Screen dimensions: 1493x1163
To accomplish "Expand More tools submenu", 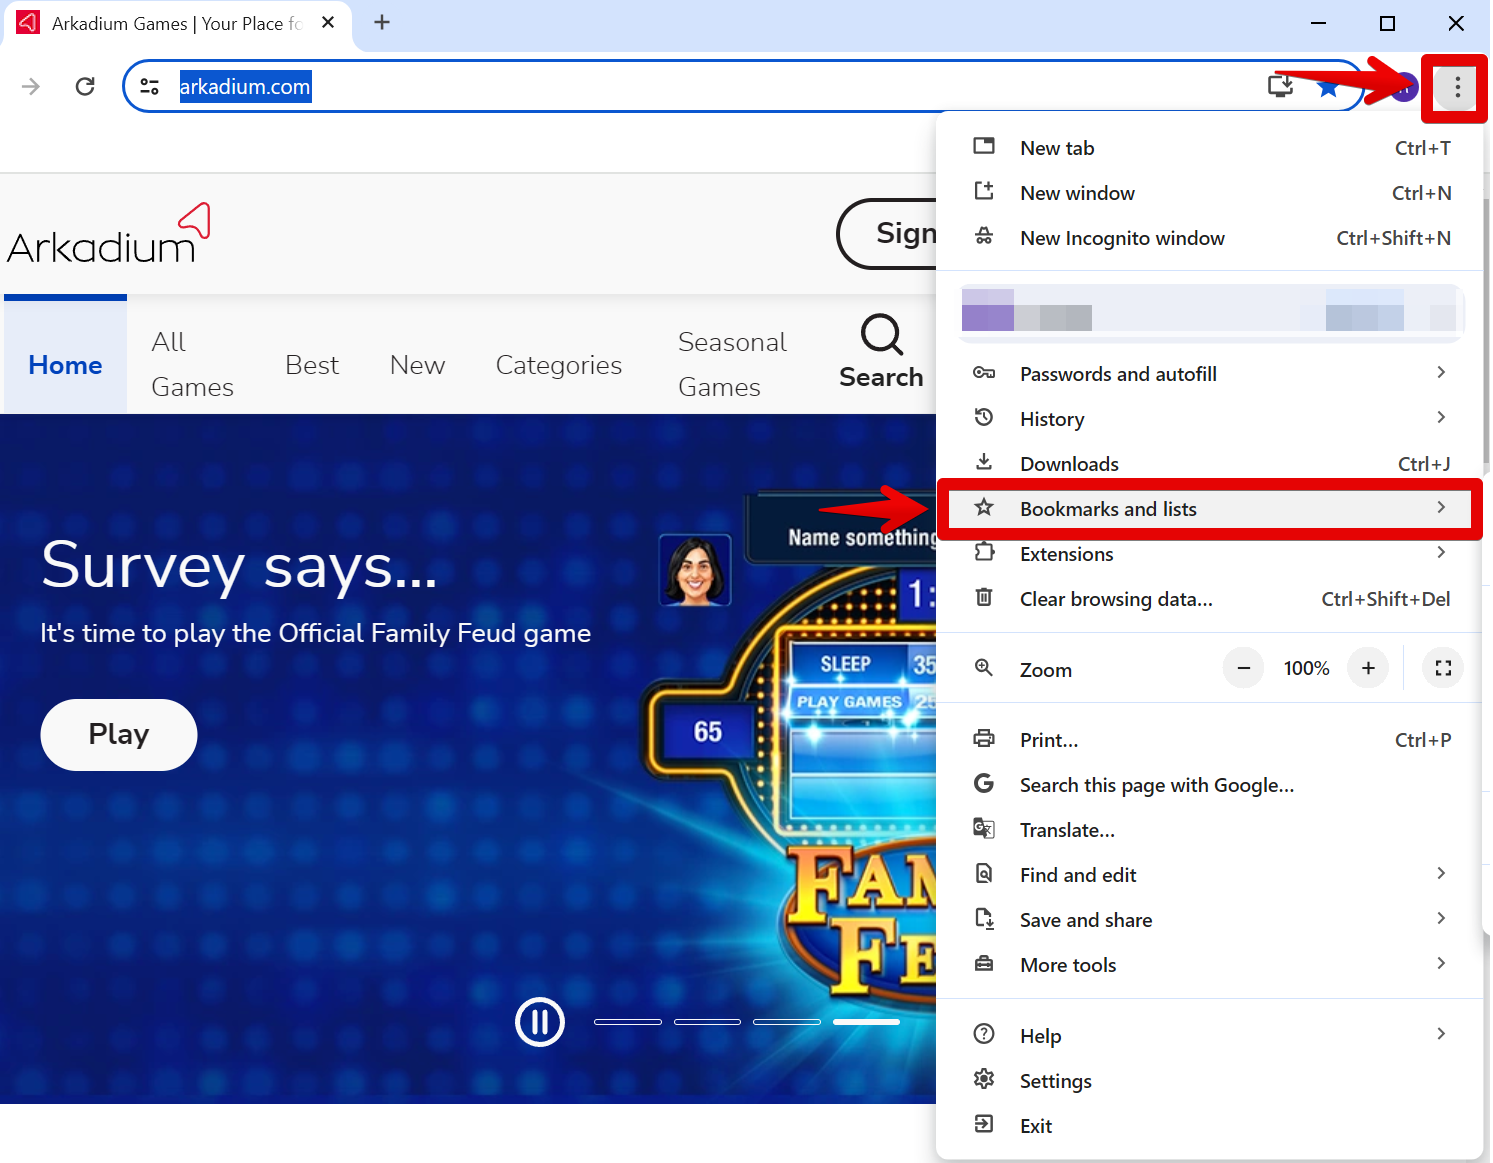I will [1210, 965].
